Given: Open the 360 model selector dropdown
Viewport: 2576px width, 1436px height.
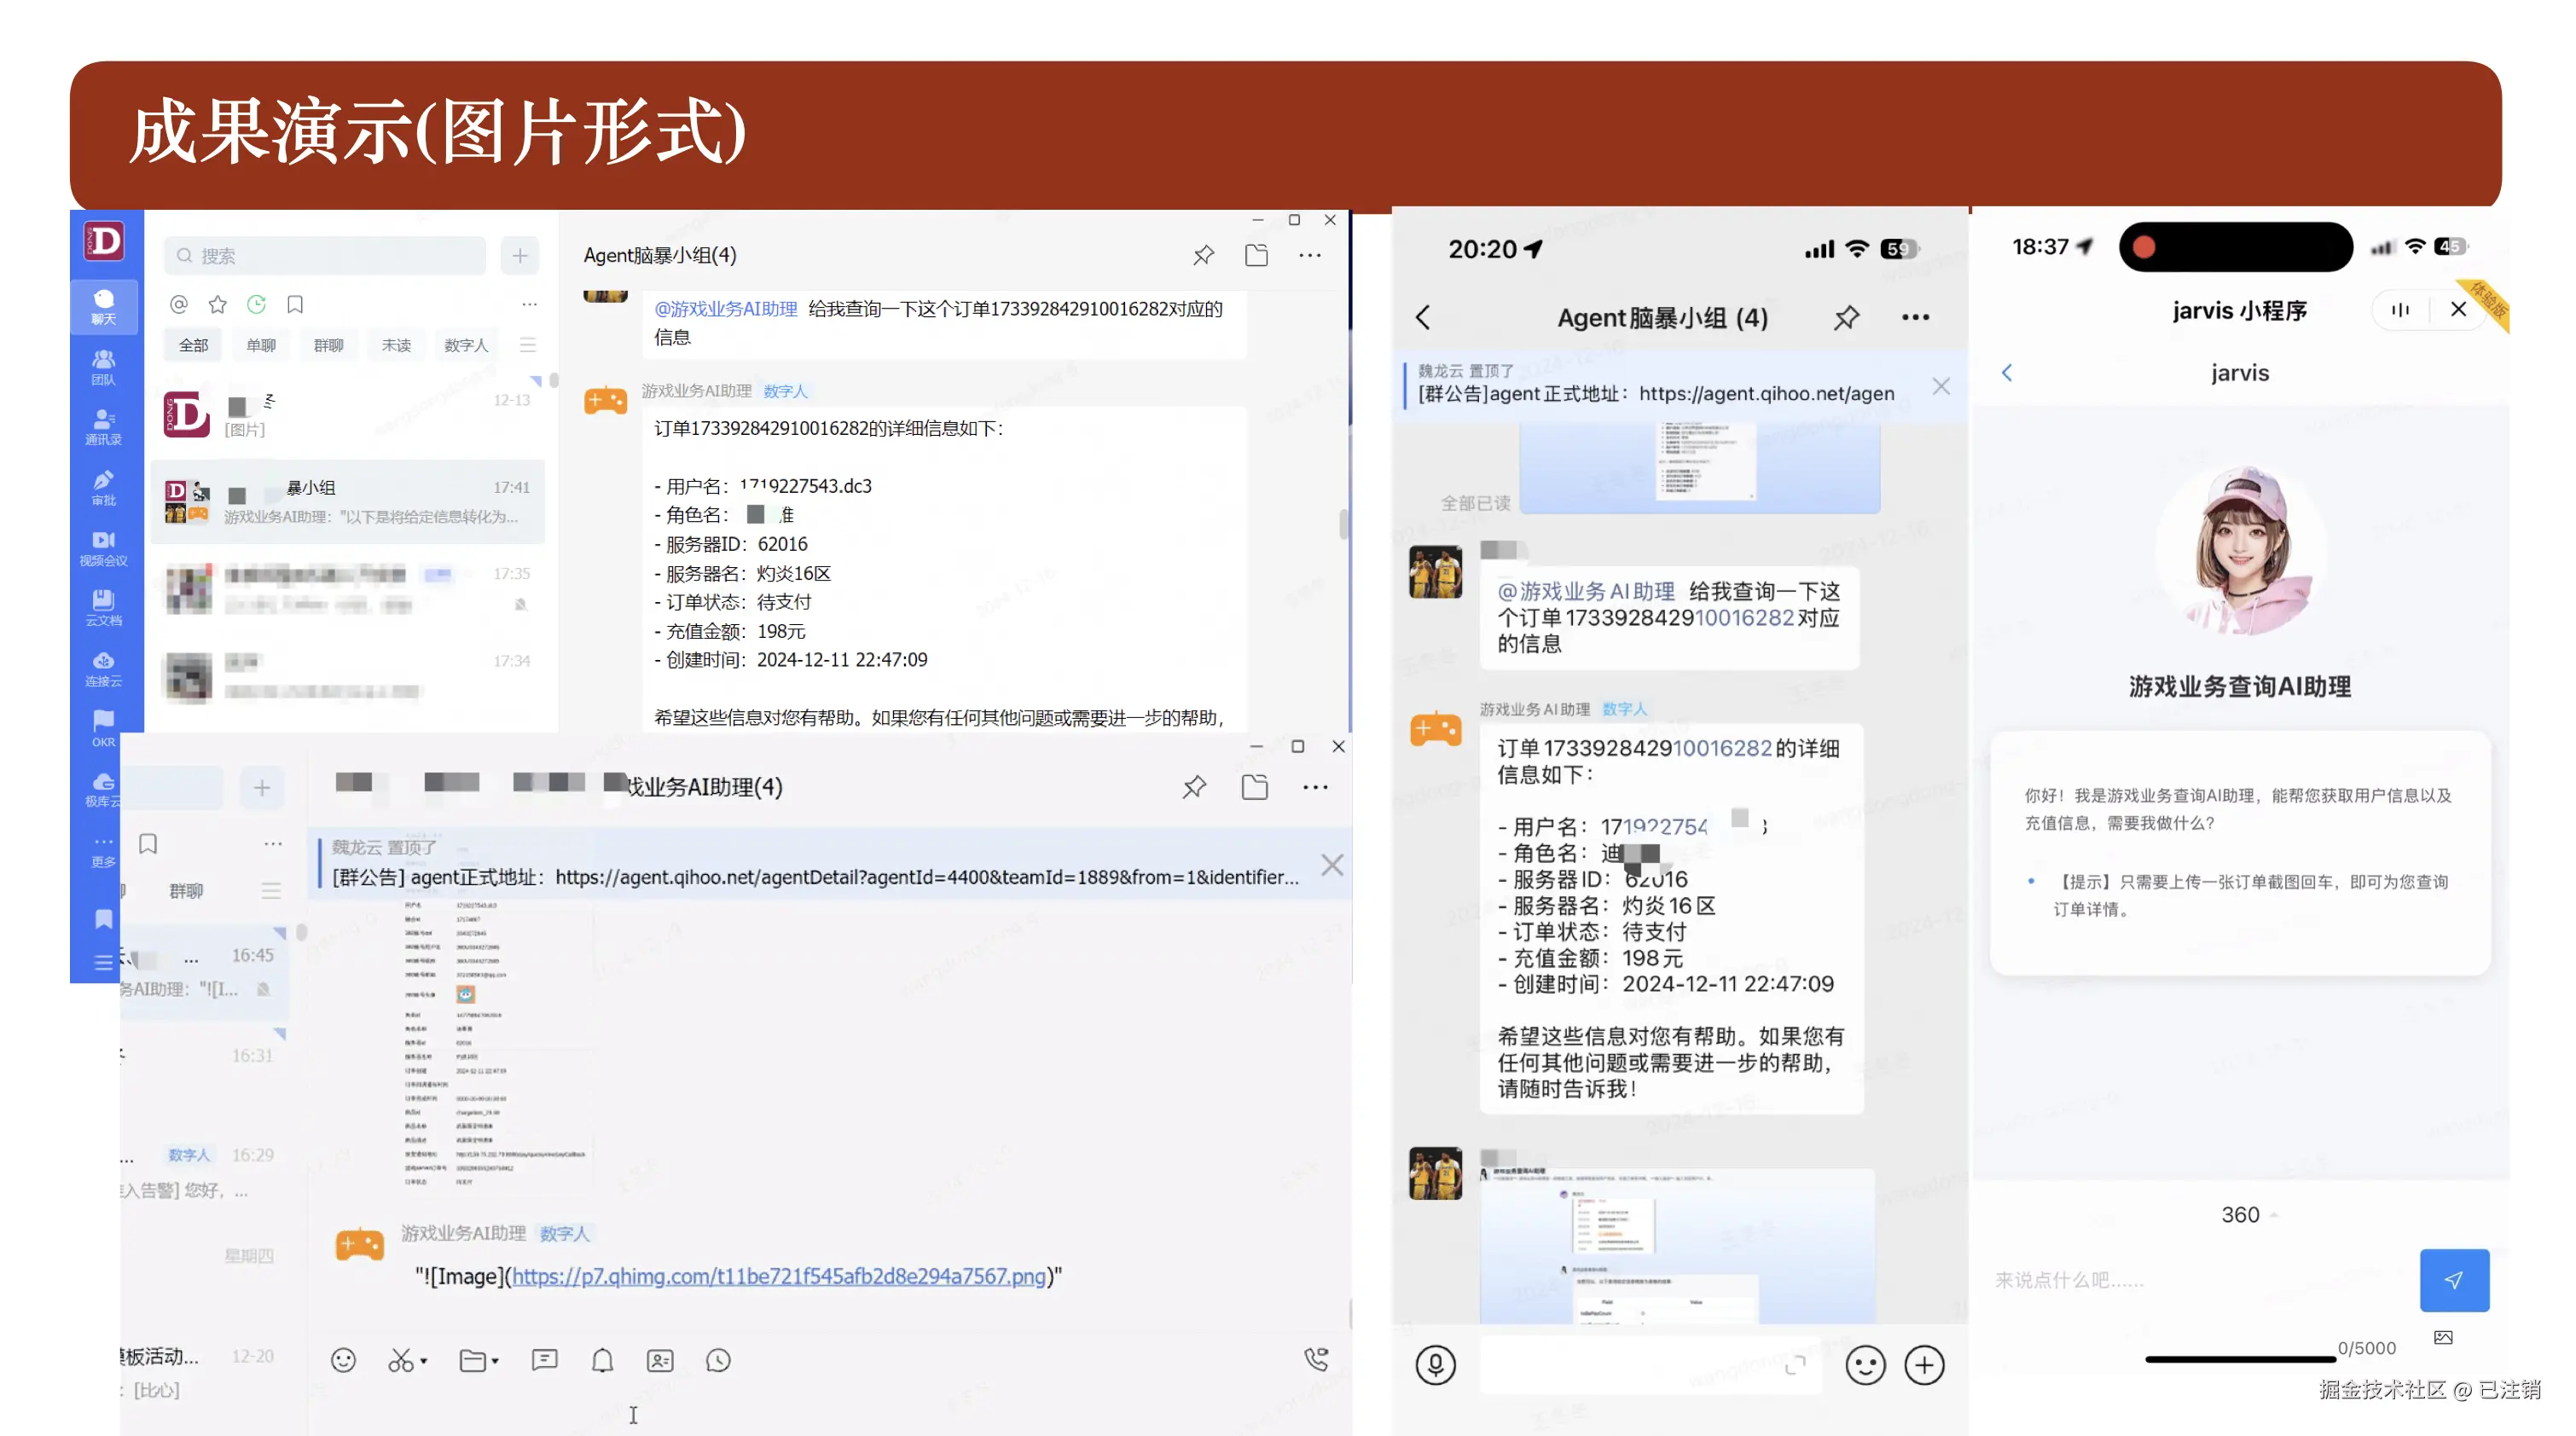Looking at the screenshot, I should pyautogui.click(x=2247, y=1214).
